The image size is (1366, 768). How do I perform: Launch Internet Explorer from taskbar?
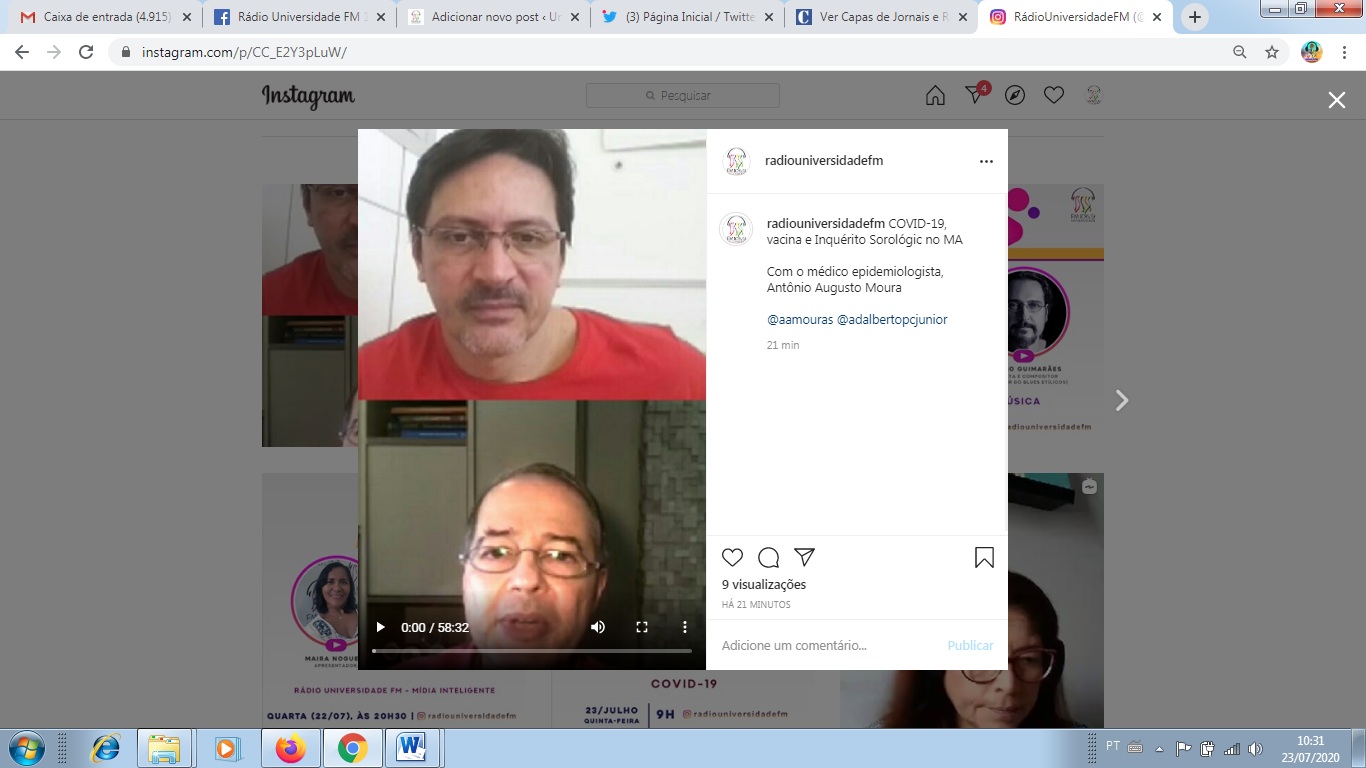coord(105,748)
